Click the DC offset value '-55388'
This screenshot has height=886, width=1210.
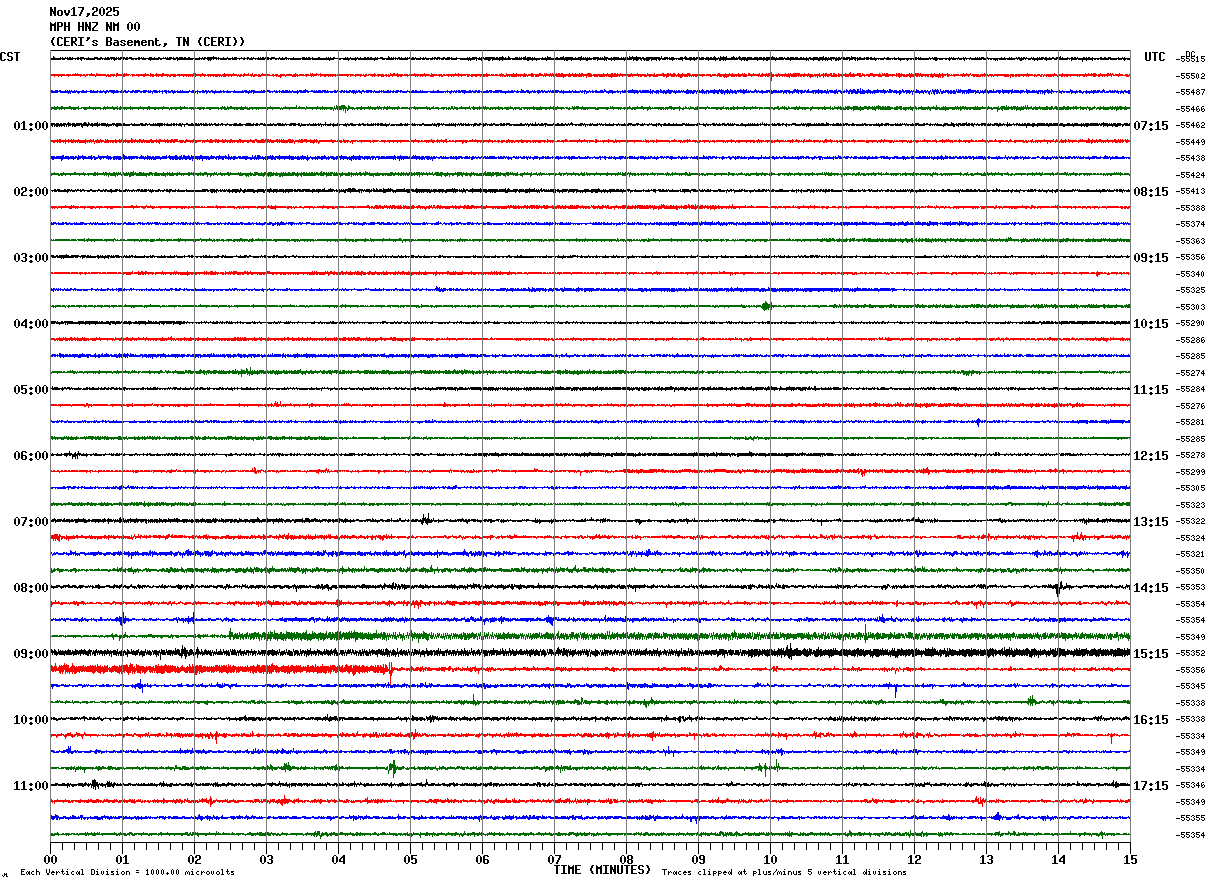point(1190,208)
